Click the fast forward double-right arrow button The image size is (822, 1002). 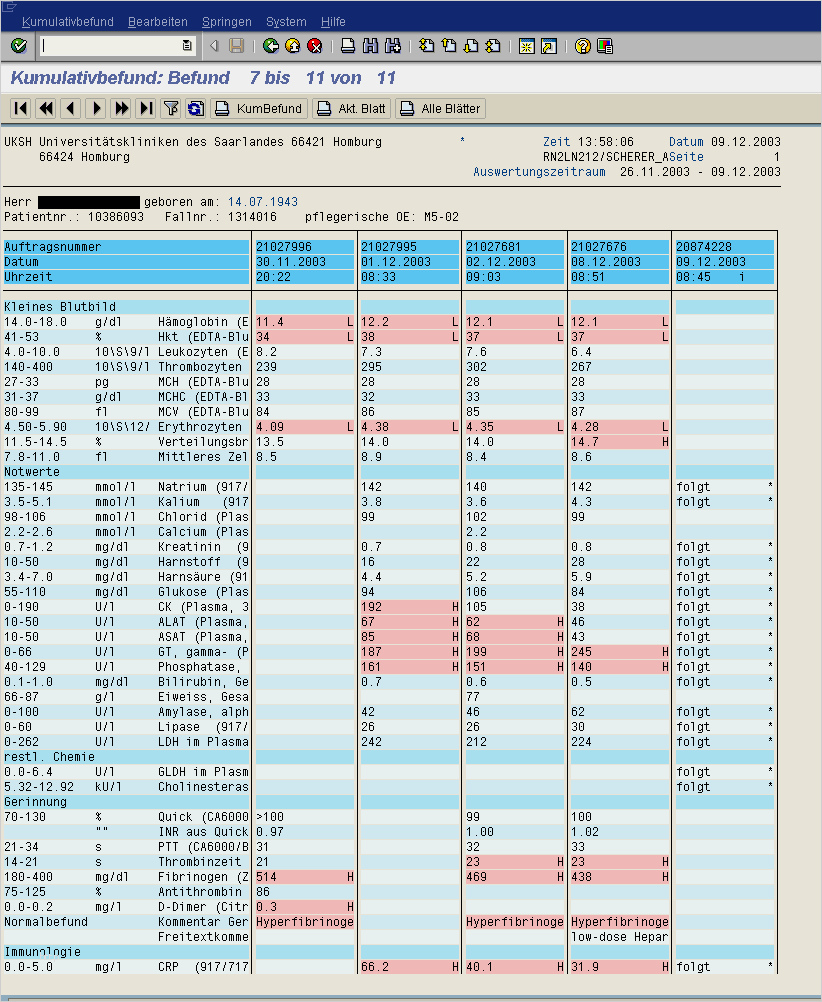click(121, 109)
